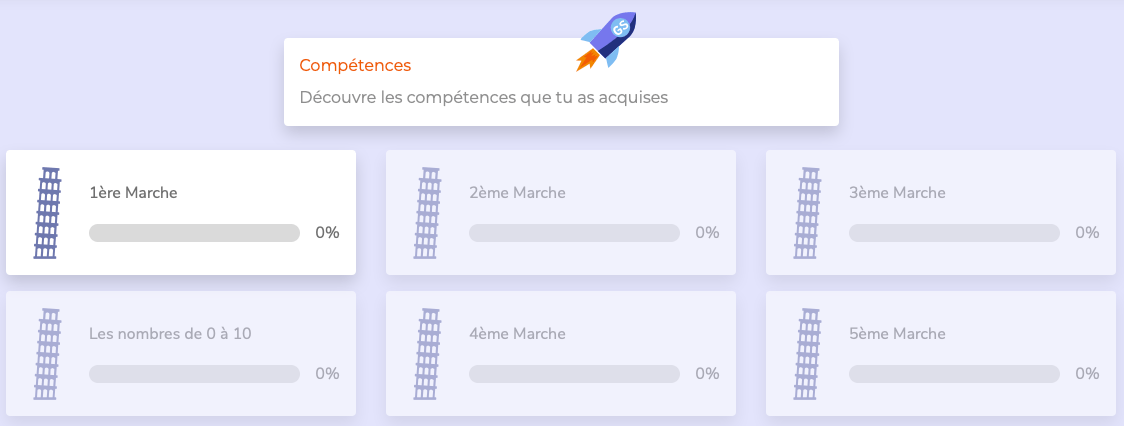The height and width of the screenshot is (426, 1124).
Task: Click the orange Compétences heading
Action: pos(355,65)
